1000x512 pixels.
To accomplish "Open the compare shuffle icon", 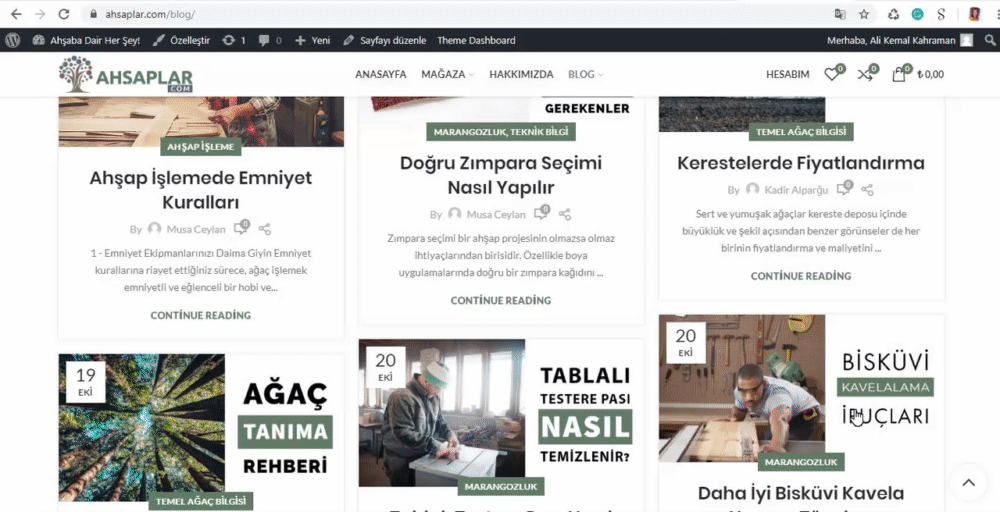I will tap(867, 73).
